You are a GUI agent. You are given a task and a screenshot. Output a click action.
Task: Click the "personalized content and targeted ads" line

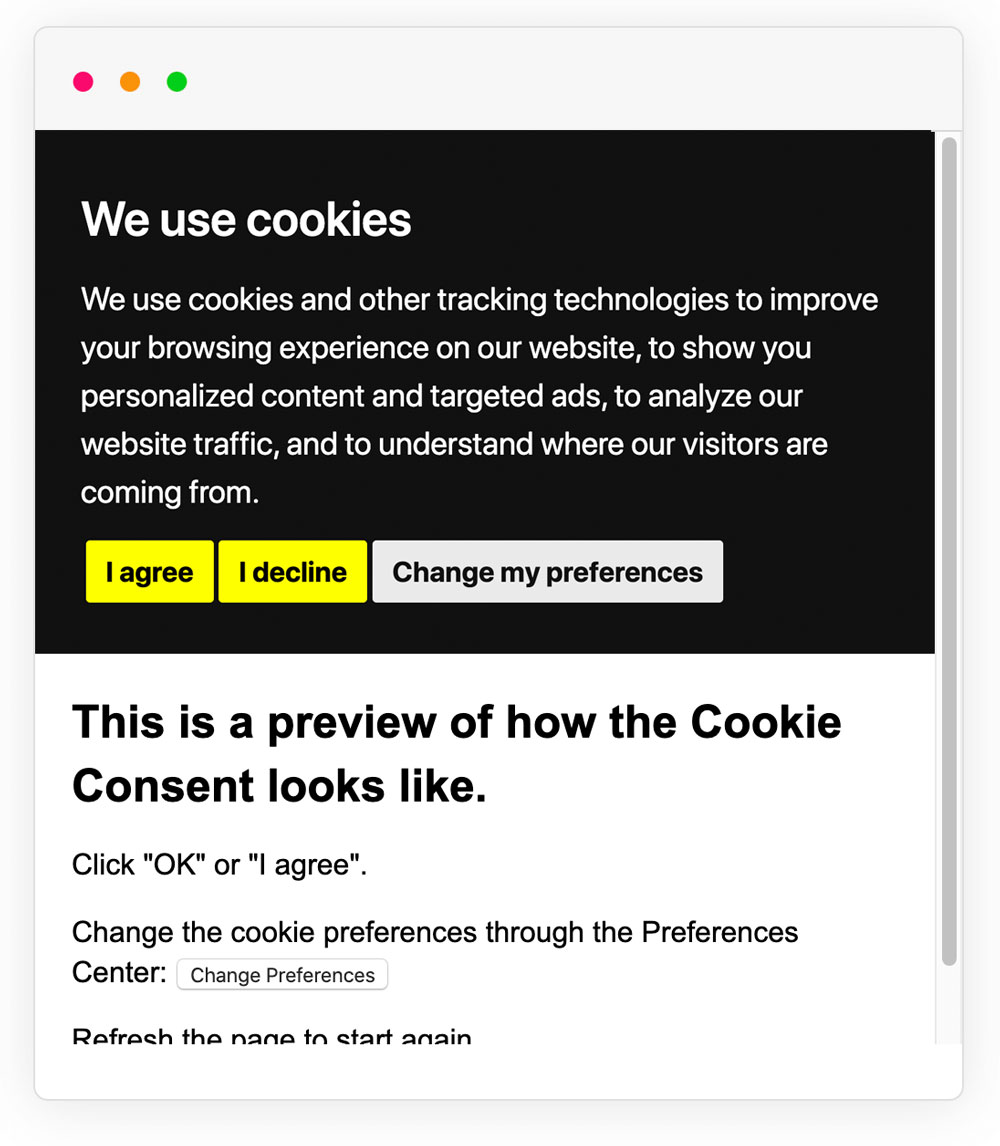(441, 396)
